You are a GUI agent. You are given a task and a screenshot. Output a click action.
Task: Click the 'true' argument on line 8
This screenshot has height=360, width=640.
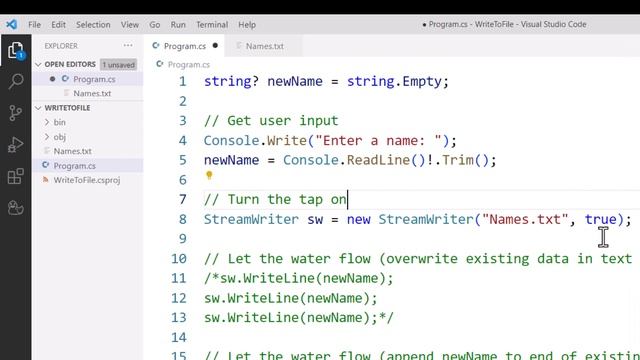click(x=600, y=219)
